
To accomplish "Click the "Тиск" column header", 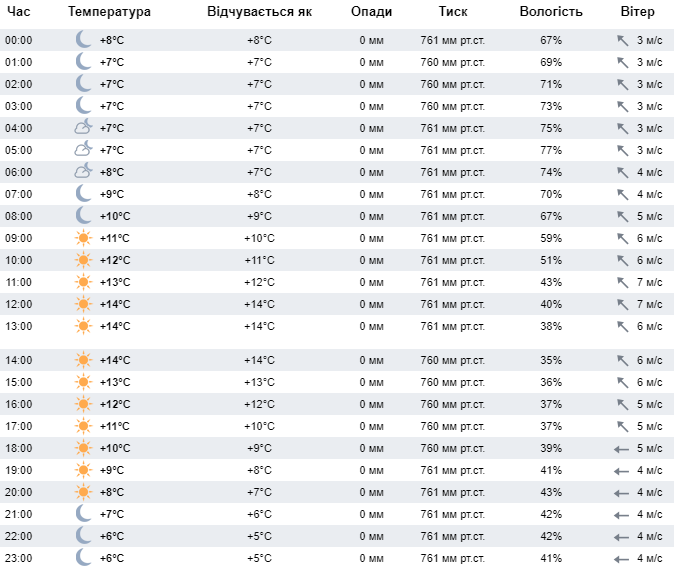I will coord(452,12).
